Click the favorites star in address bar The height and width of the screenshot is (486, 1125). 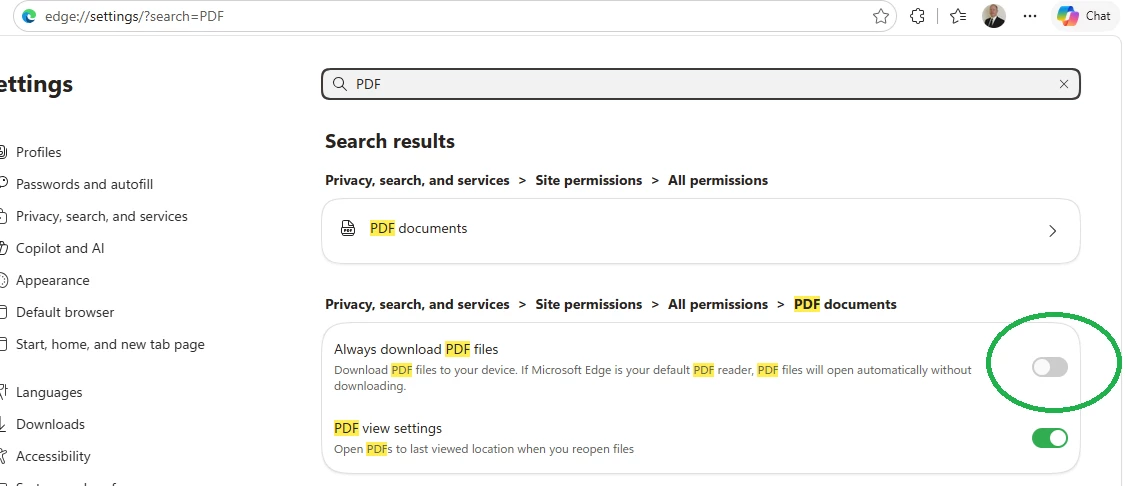[881, 16]
